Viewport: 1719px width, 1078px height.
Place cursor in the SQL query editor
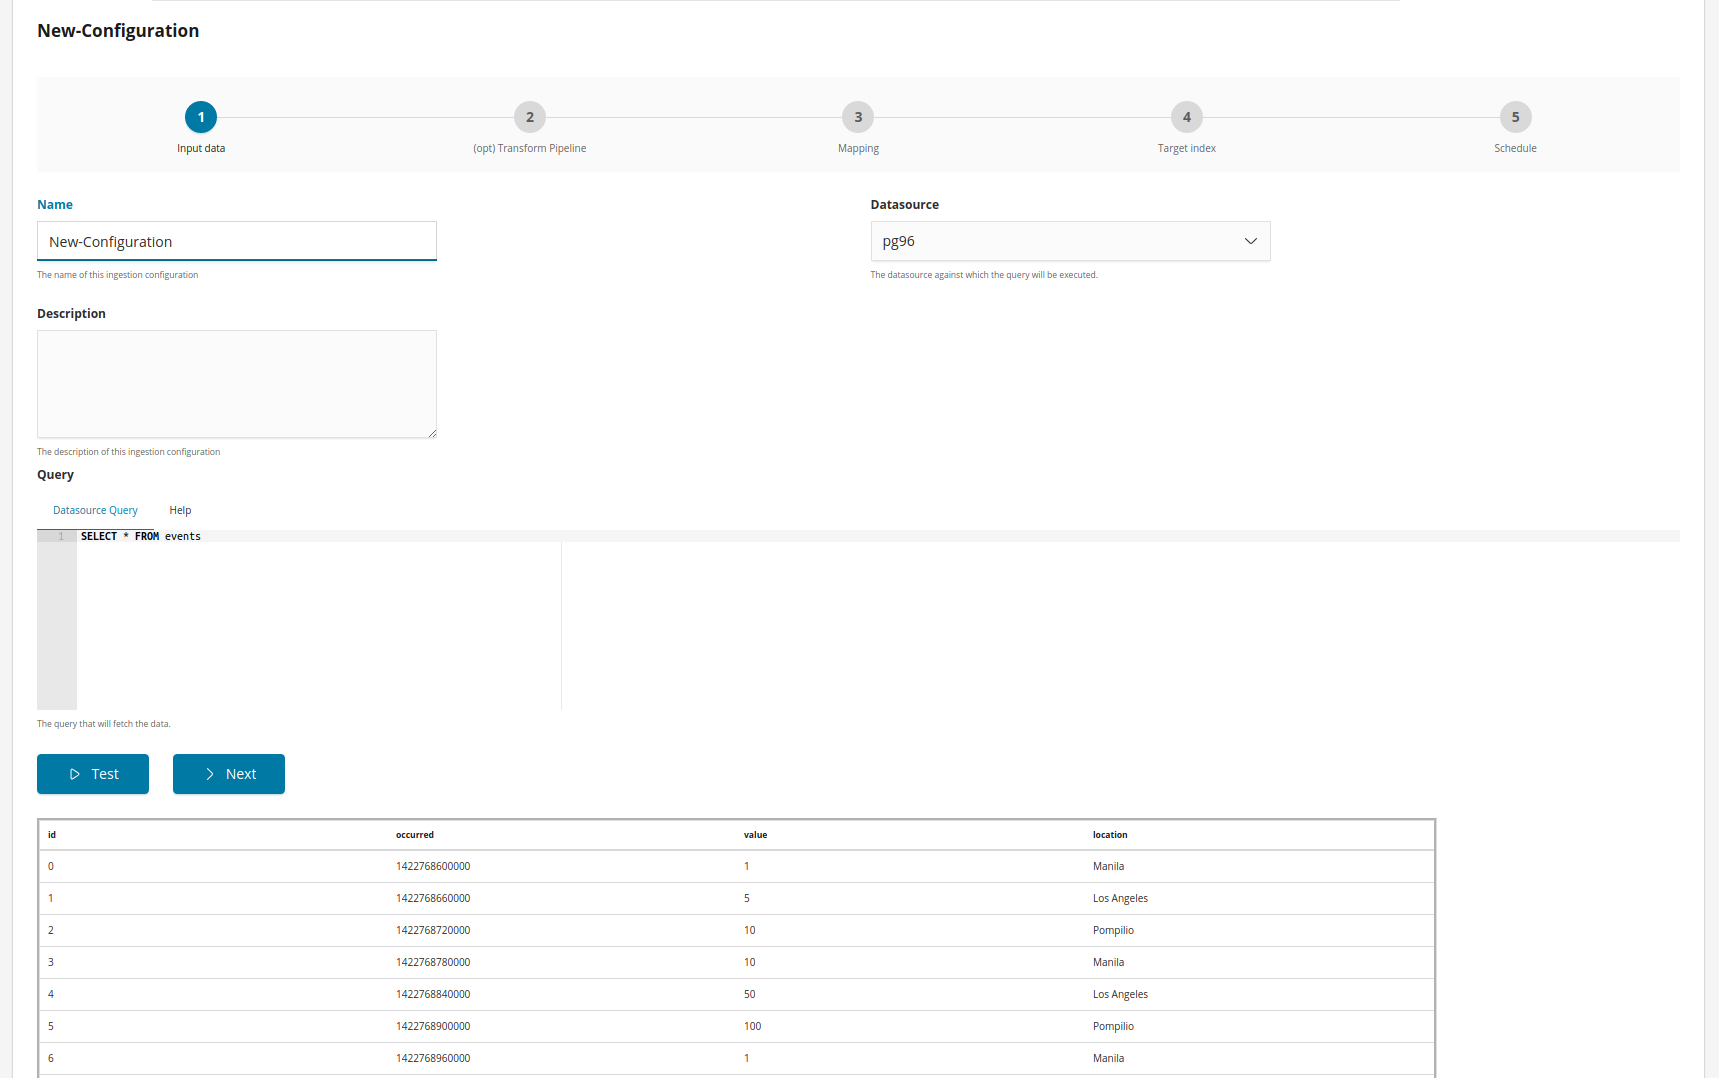(320, 620)
